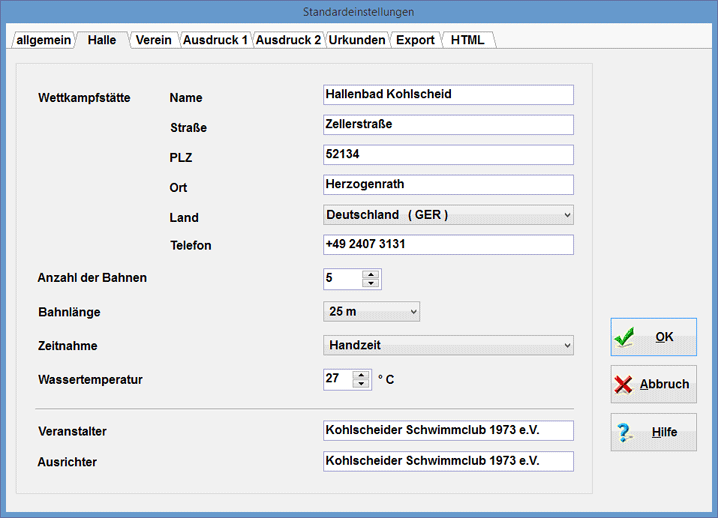Image resolution: width=718 pixels, height=518 pixels.
Task: Switch to the allgemein tab
Action: click(x=41, y=40)
